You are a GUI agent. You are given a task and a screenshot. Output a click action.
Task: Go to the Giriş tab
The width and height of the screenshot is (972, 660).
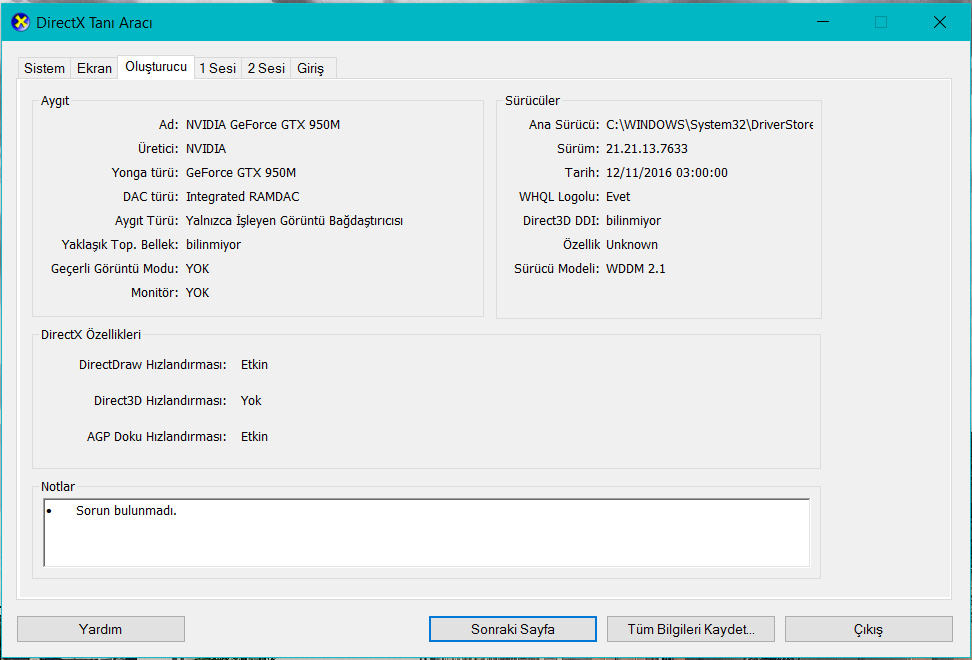click(x=311, y=68)
